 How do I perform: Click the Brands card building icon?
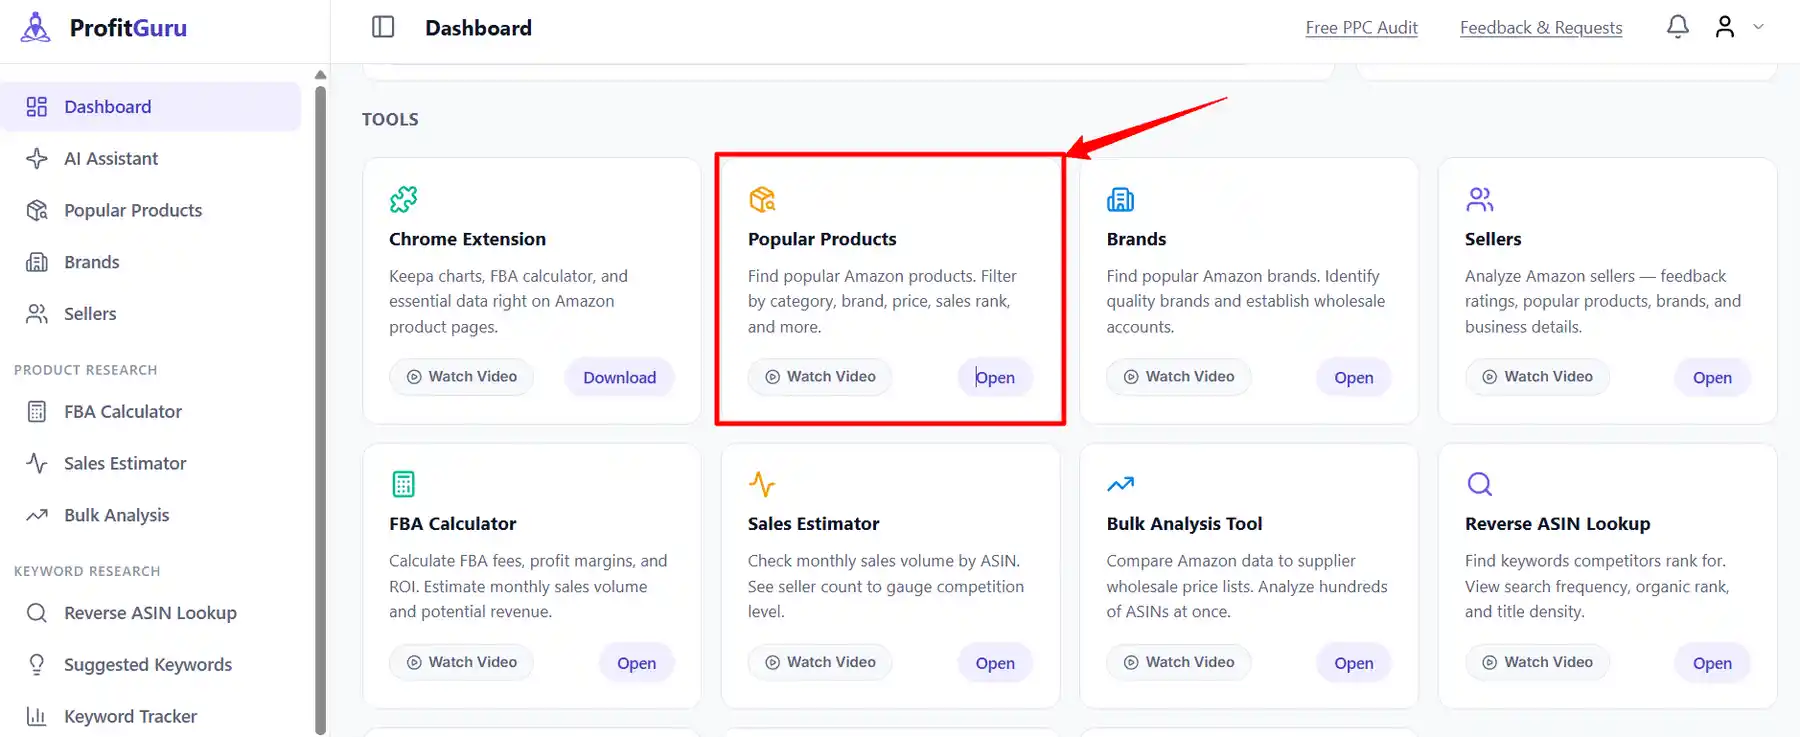1120,199
